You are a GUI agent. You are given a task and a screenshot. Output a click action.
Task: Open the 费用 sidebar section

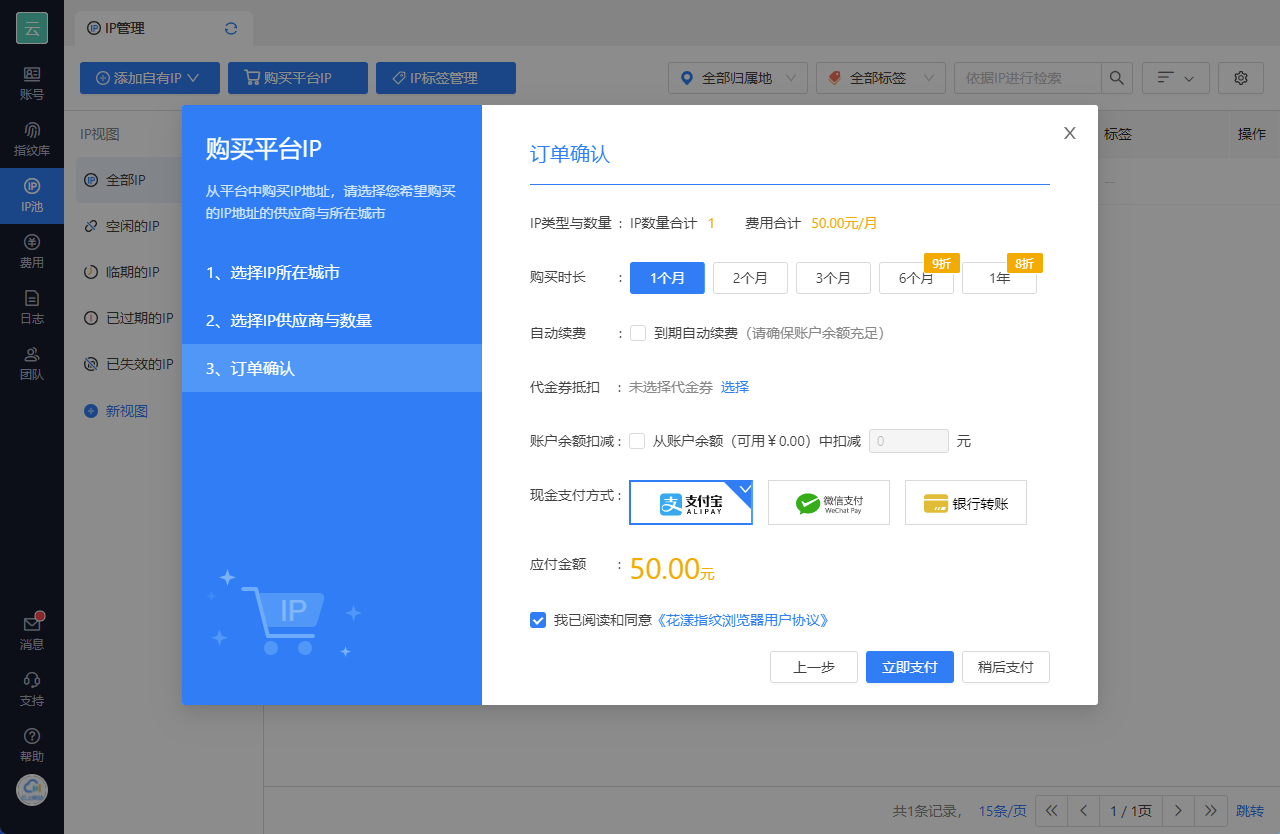pos(32,252)
